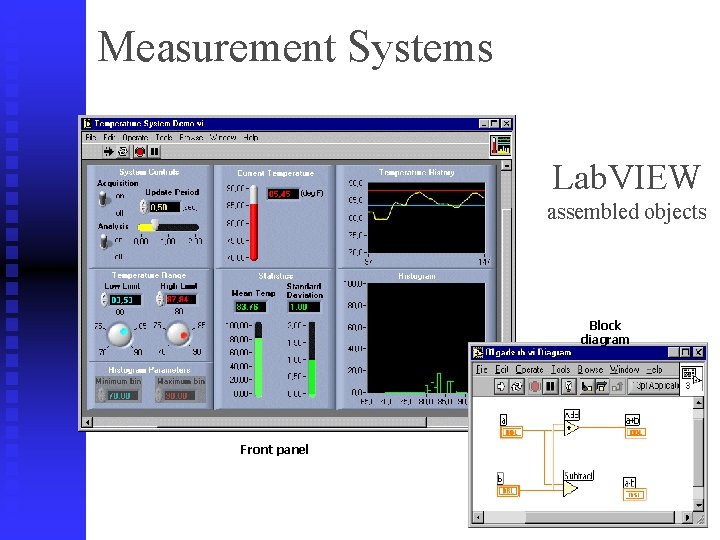Toggle the Analysis on/off switch
This screenshot has height=540, width=720.
coord(105,241)
